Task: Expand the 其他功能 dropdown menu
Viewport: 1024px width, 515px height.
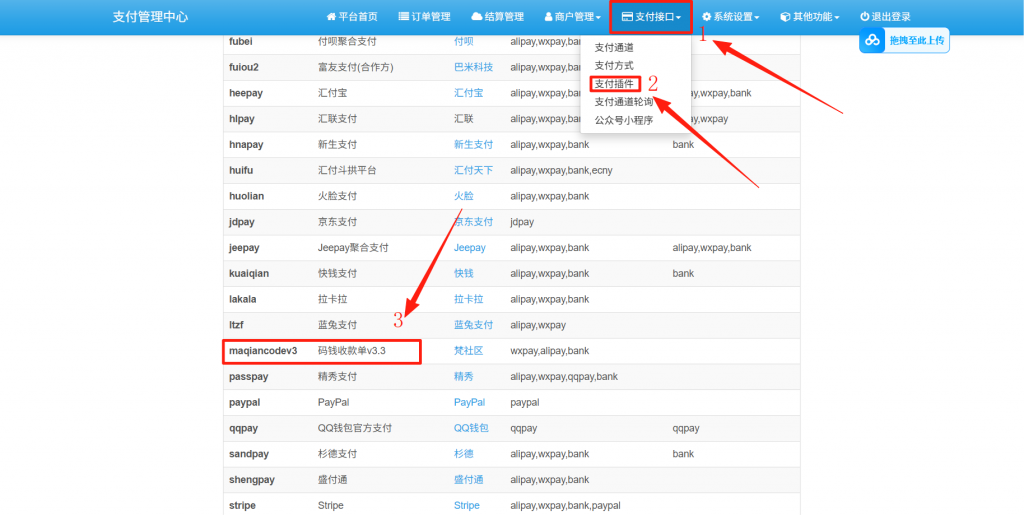Action: (x=809, y=17)
